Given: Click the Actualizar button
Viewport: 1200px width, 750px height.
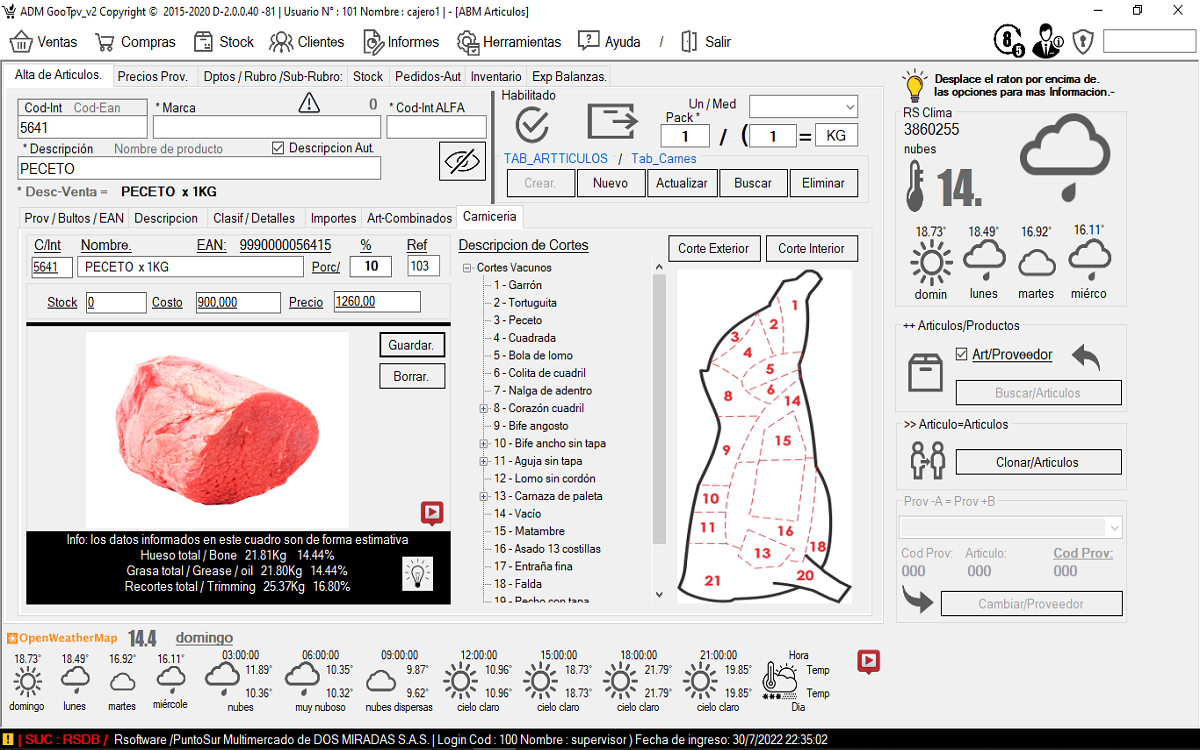Looking at the screenshot, I should point(682,183).
